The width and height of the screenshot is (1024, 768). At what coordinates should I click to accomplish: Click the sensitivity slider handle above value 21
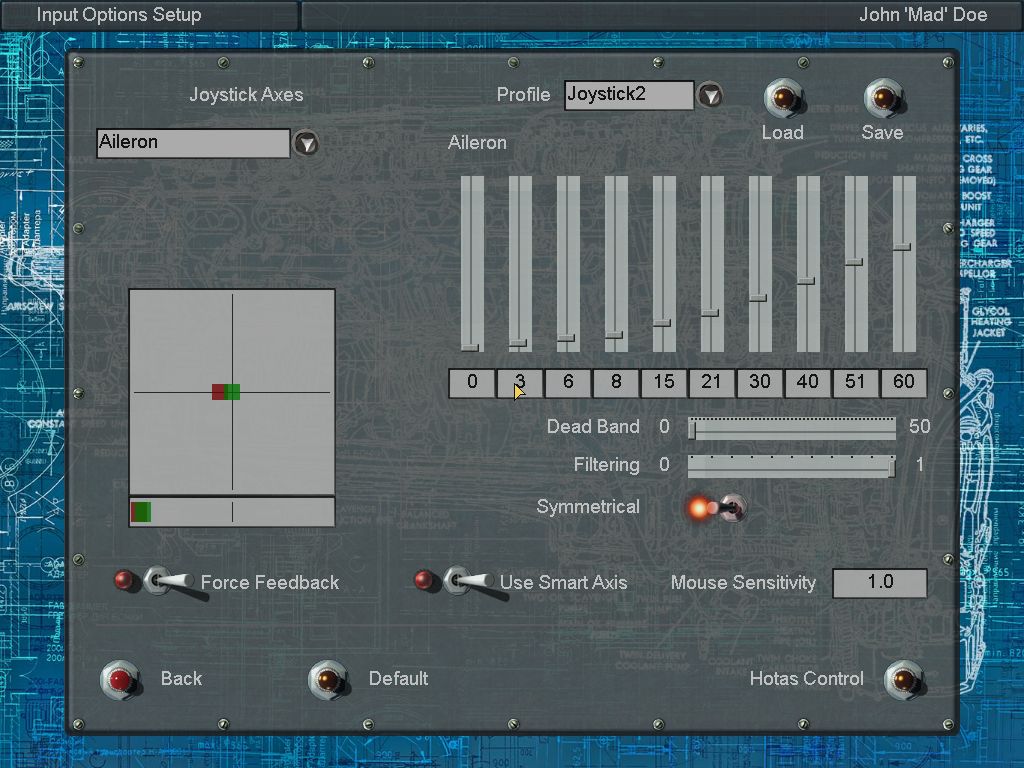click(710, 313)
